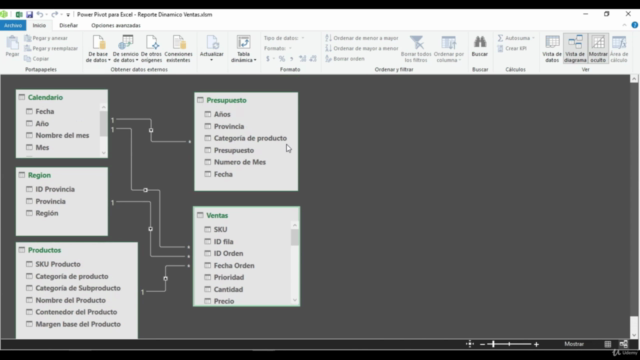Collapse the ribbon with the chevron
This screenshot has height=360, width=640.
coord(624,25)
